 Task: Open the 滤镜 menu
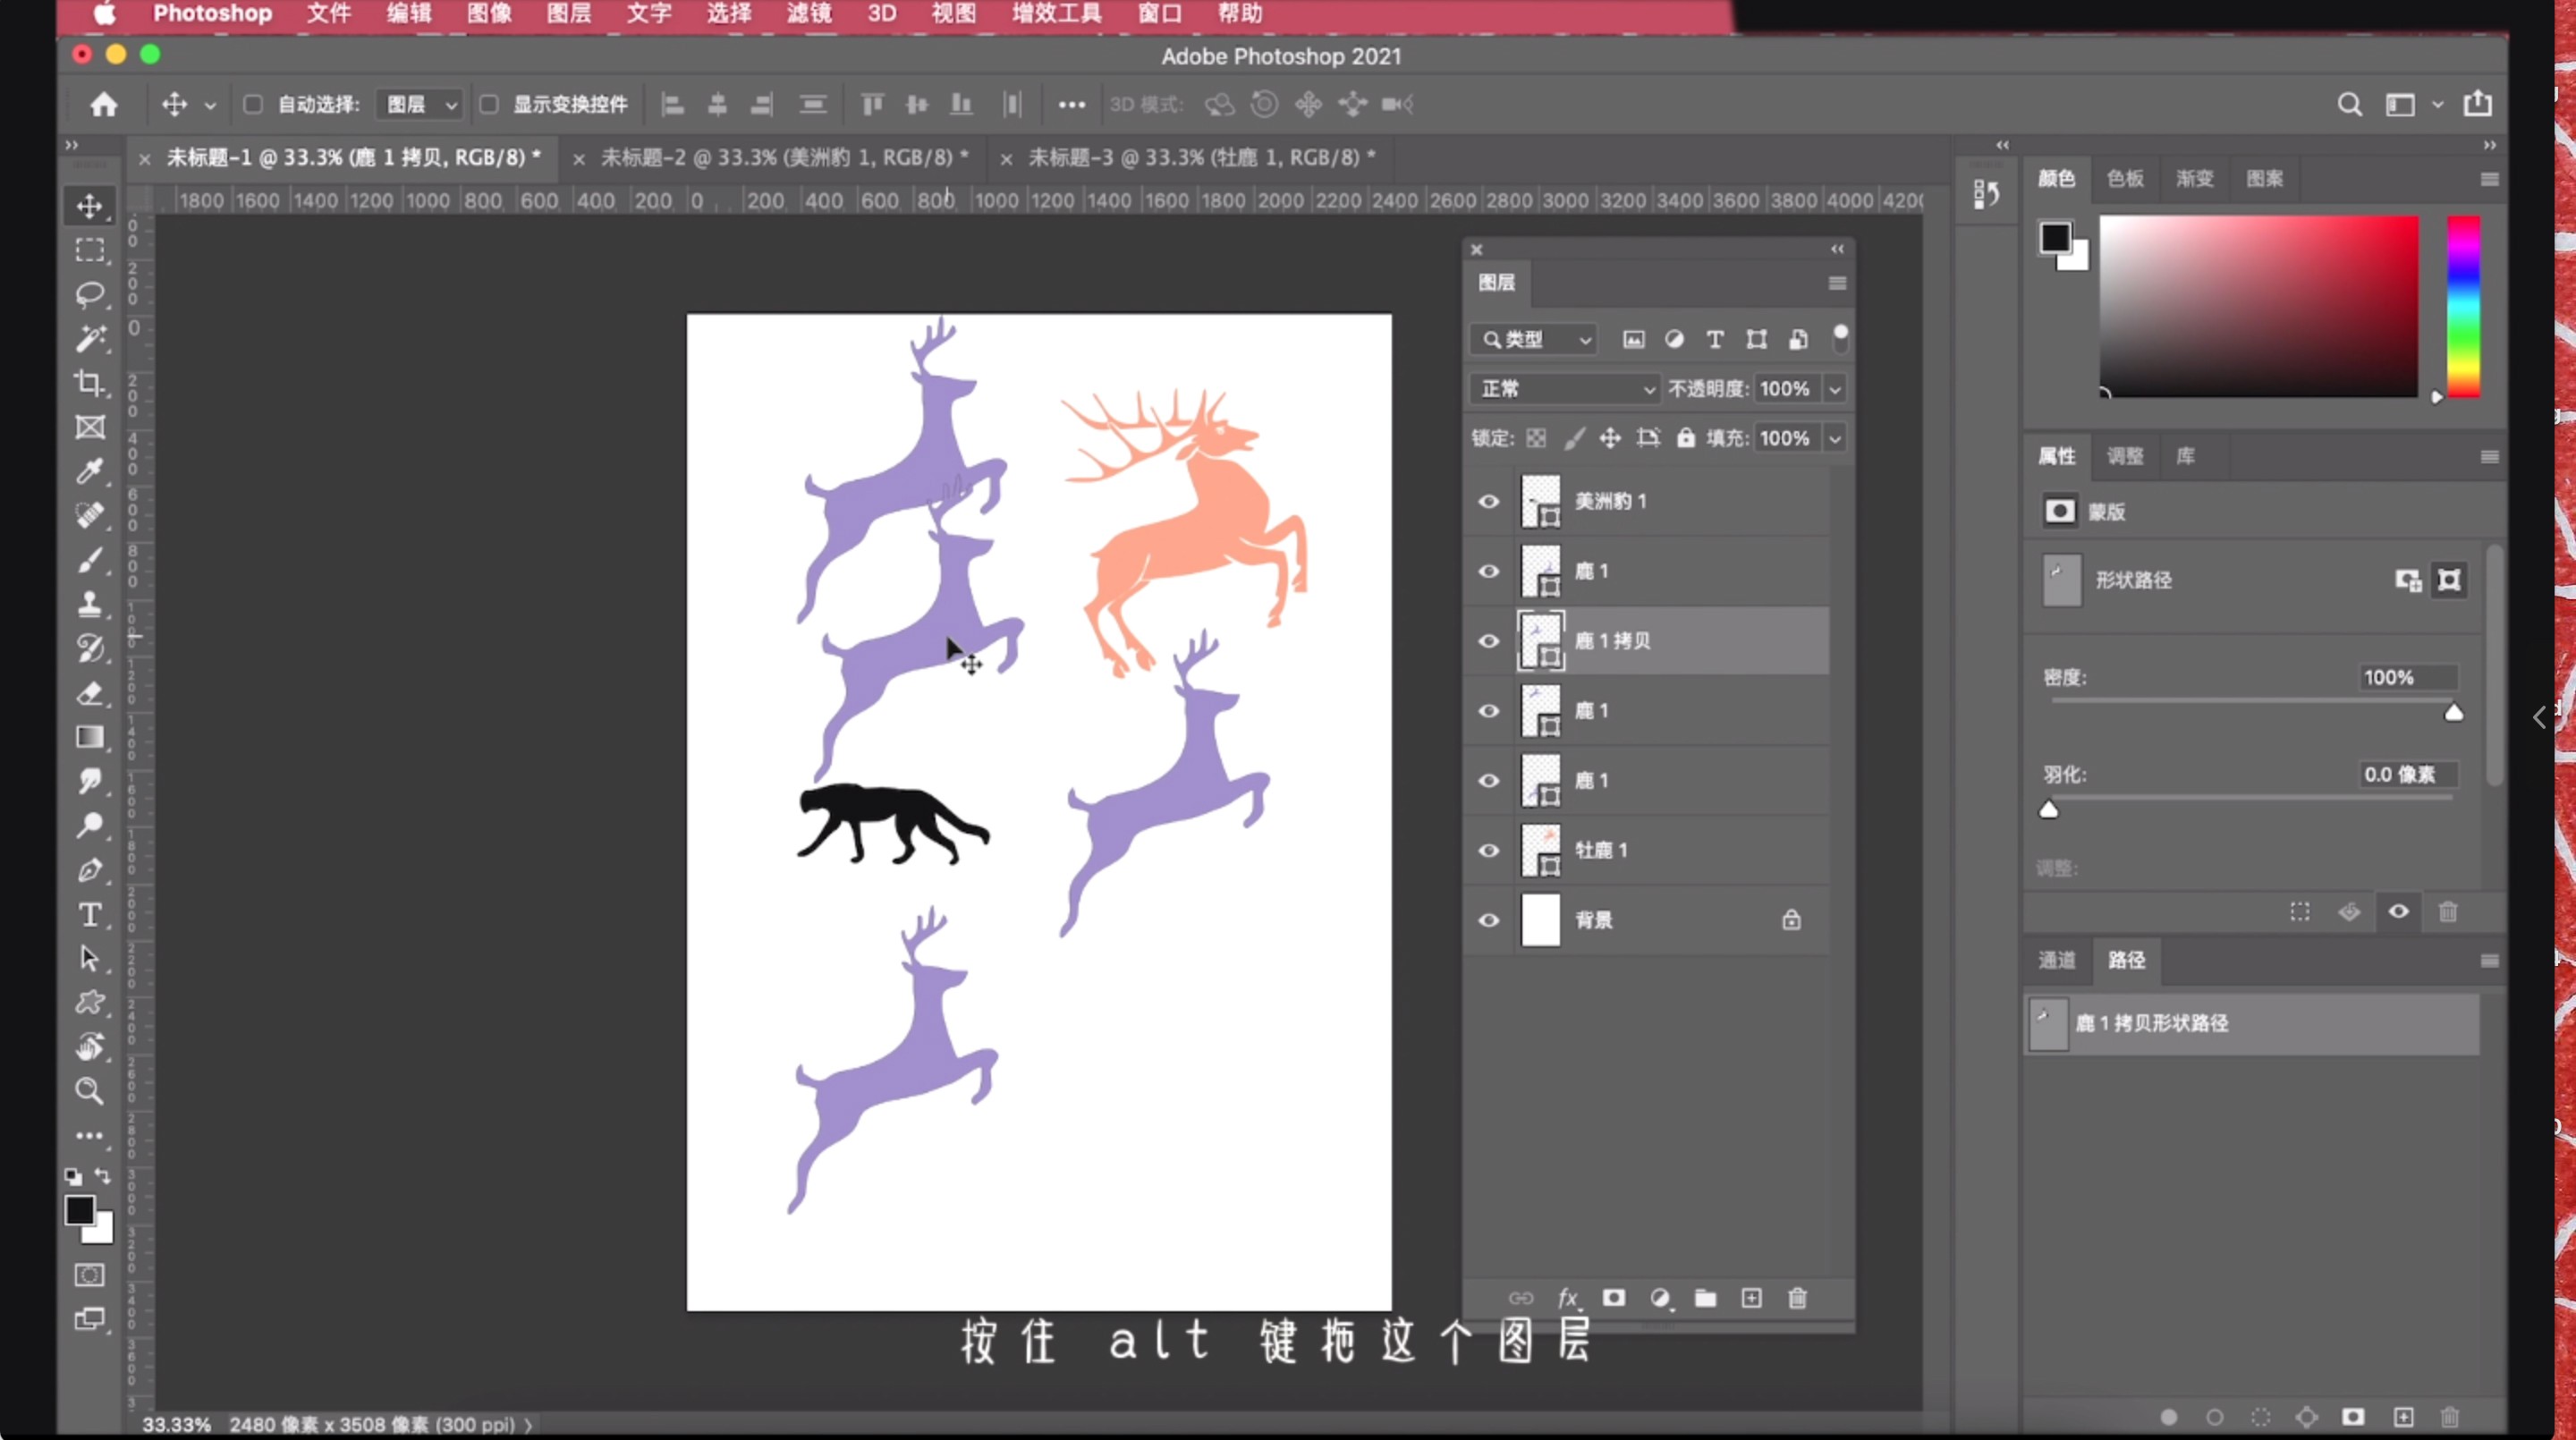808,14
